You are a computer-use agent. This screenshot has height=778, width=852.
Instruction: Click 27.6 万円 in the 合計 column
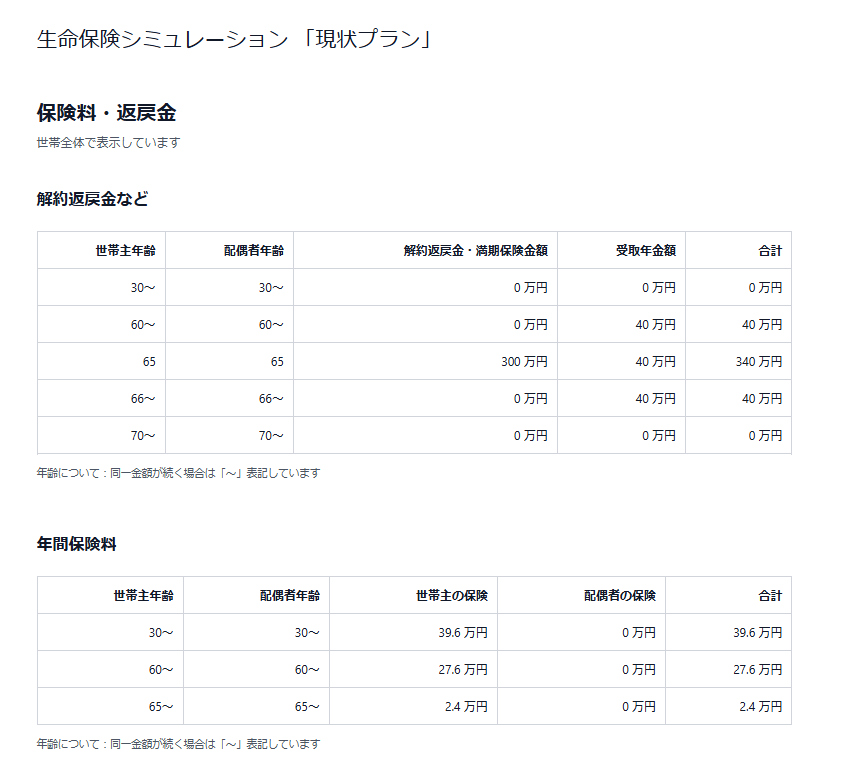[757, 669]
